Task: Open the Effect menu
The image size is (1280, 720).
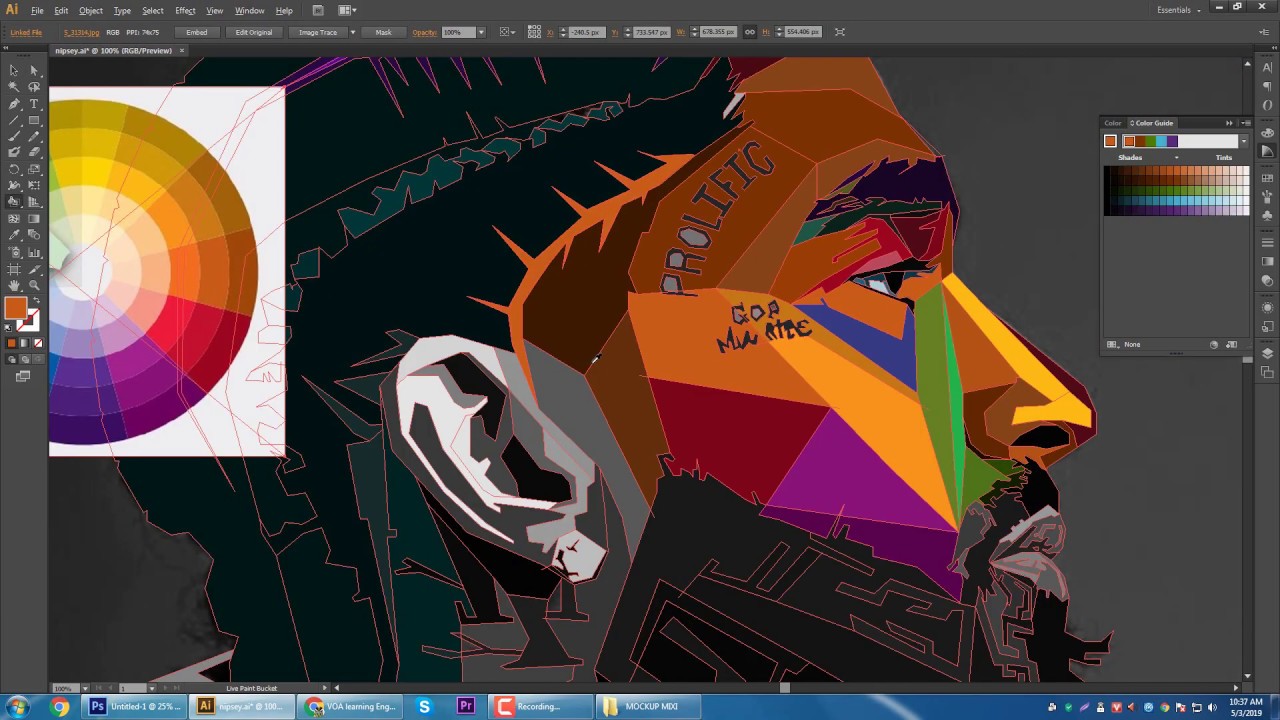Action: click(x=185, y=10)
